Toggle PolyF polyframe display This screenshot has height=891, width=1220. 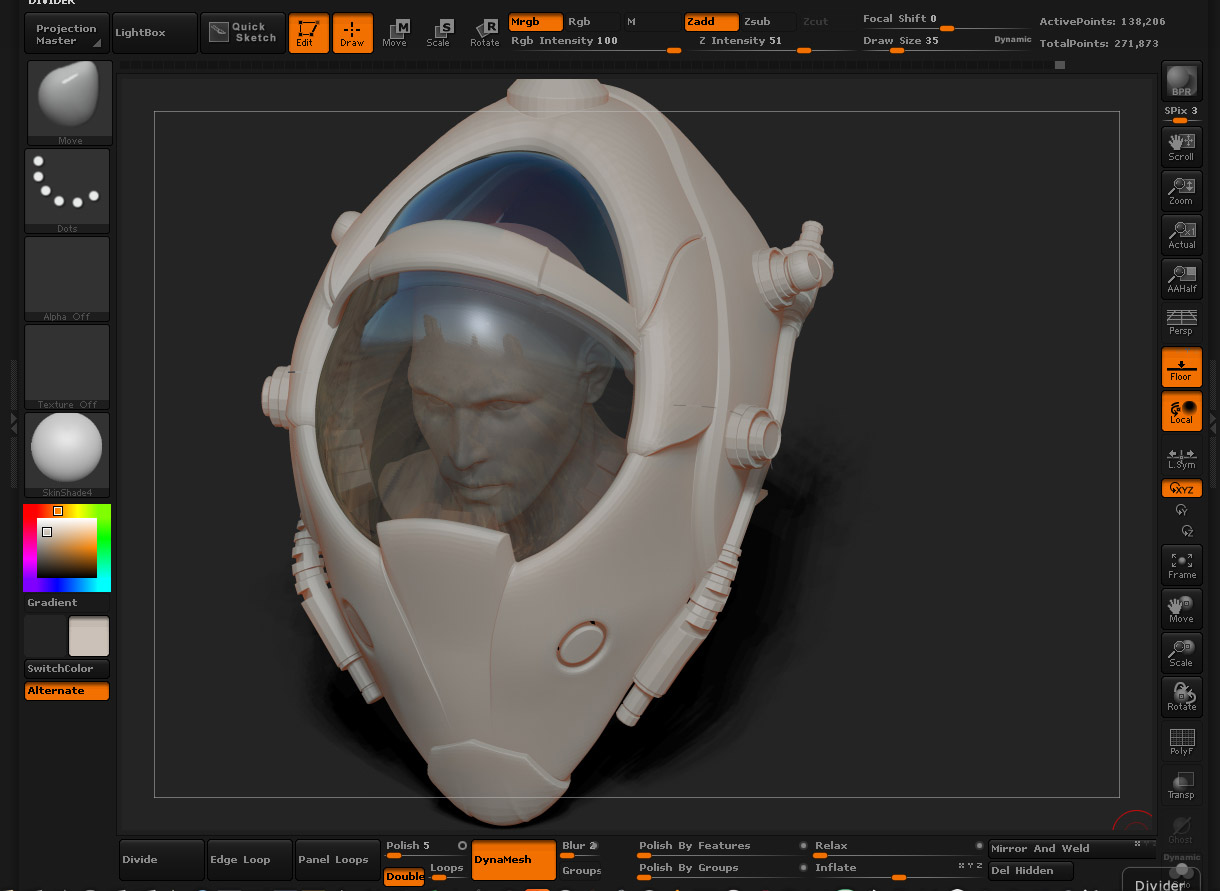[x=1181, y=741]
